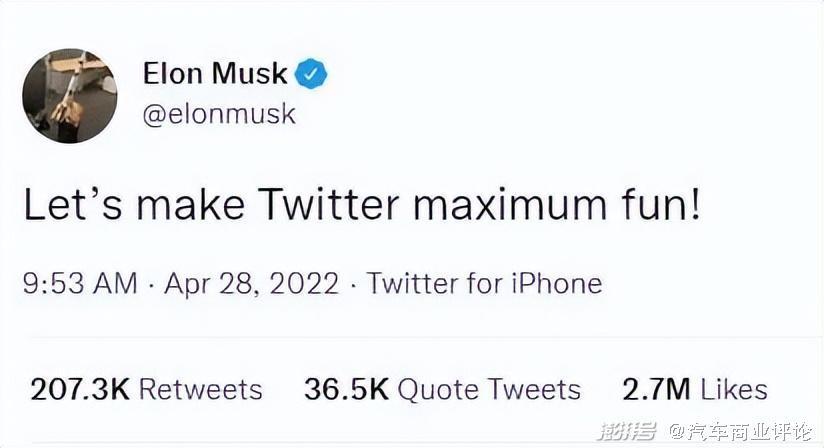The width and height of the screenshot is (824, 448).
Task: Click the @汽车商业评论 watermark text
Action: (741, 432)
